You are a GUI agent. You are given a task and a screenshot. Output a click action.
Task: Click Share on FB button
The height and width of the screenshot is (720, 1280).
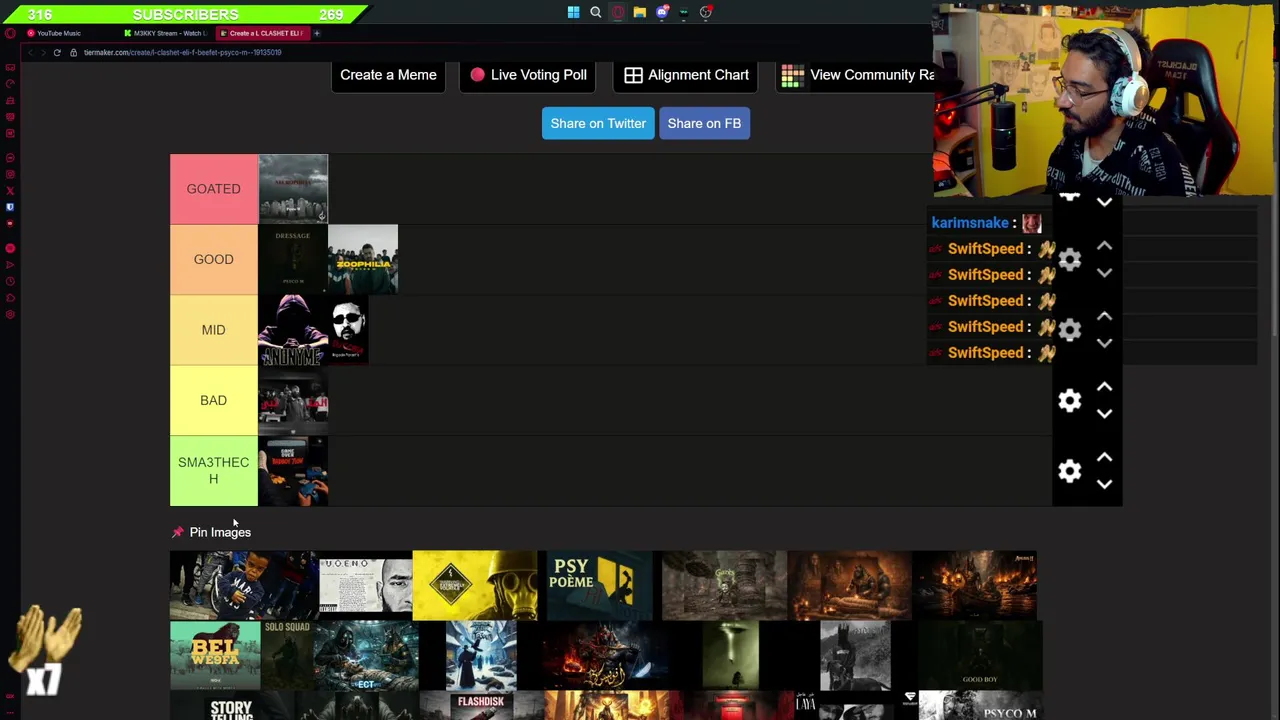(704, 123)
